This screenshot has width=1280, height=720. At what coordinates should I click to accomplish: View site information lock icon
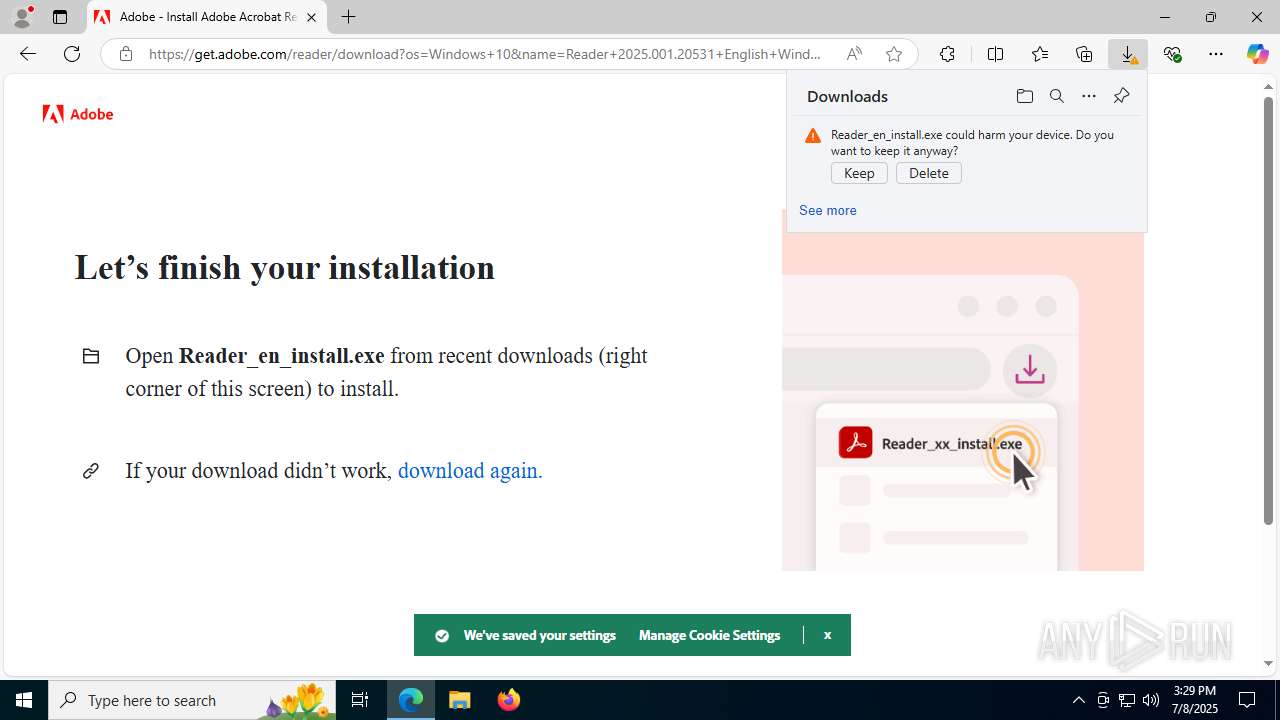click(x=125, y=54)
